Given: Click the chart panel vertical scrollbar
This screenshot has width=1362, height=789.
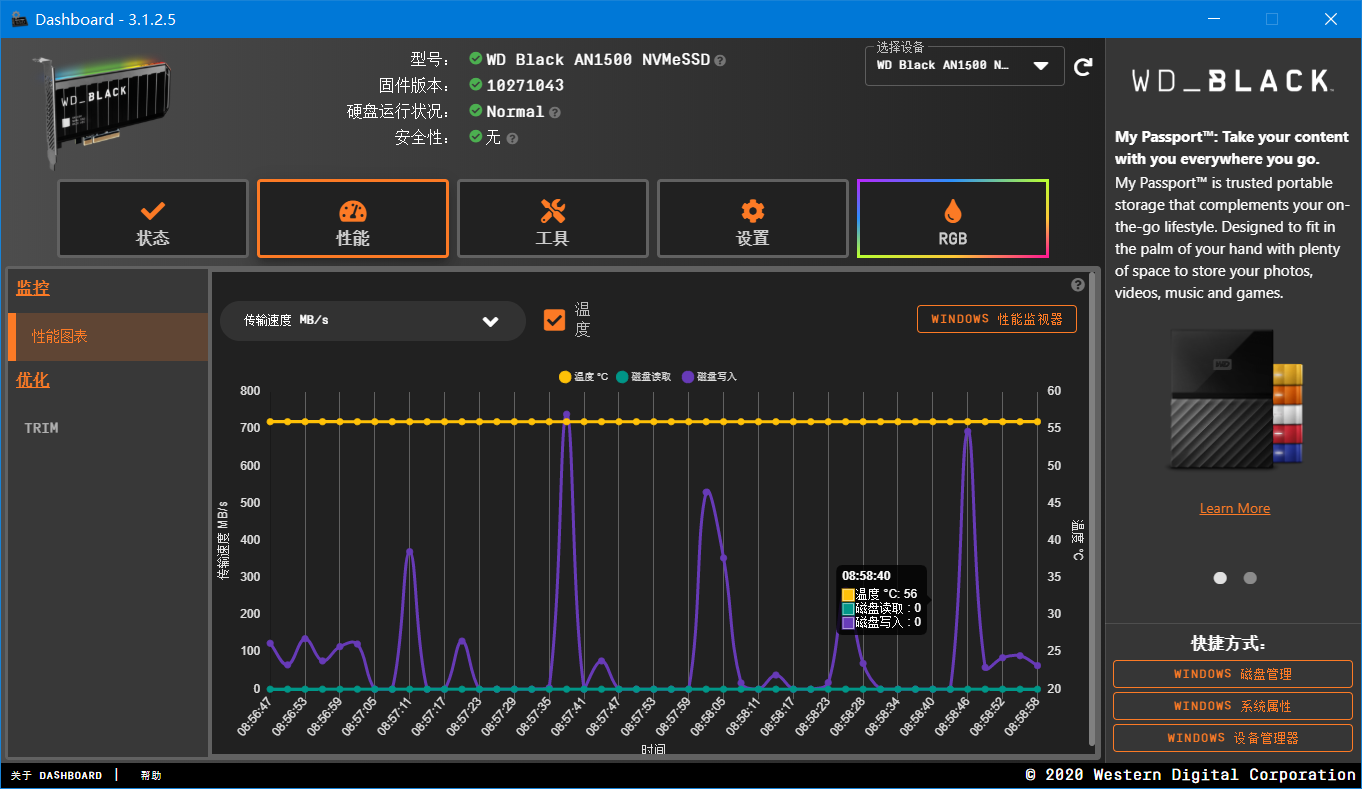Looking at the screenshot, I should click(x=1091, y=508).
